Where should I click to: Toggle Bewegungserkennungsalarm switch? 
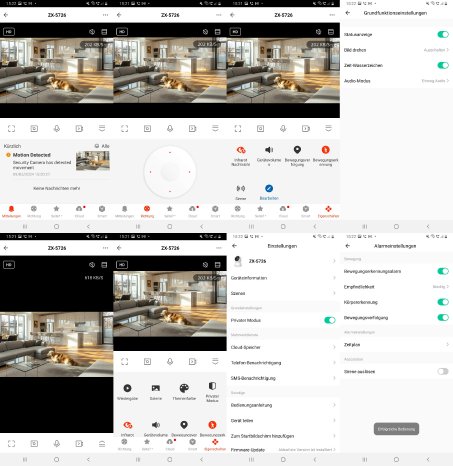(443, 271)
